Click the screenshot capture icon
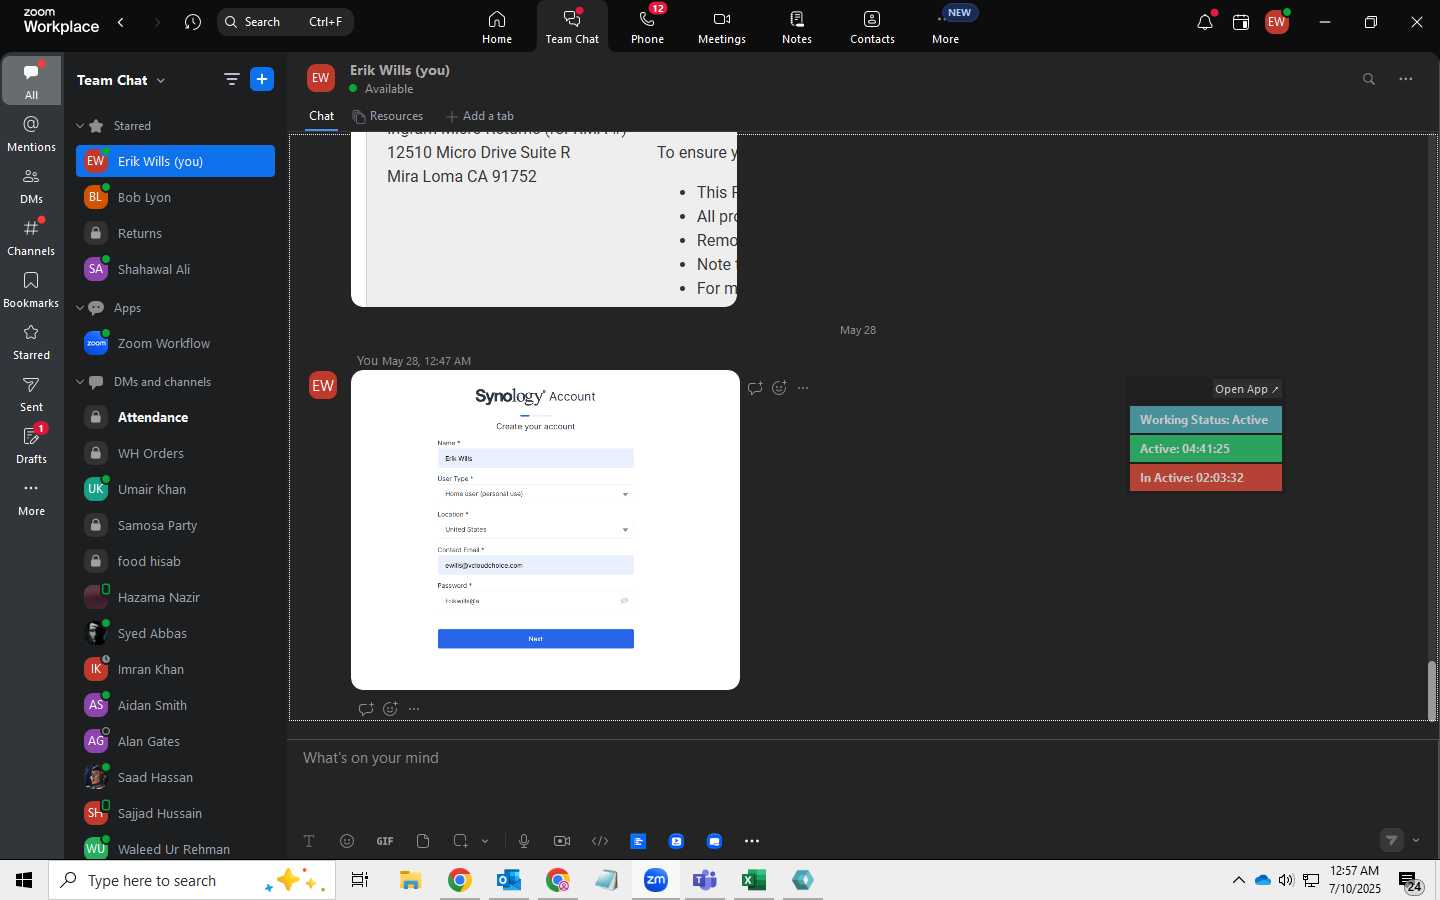 (x=460, y=841)
